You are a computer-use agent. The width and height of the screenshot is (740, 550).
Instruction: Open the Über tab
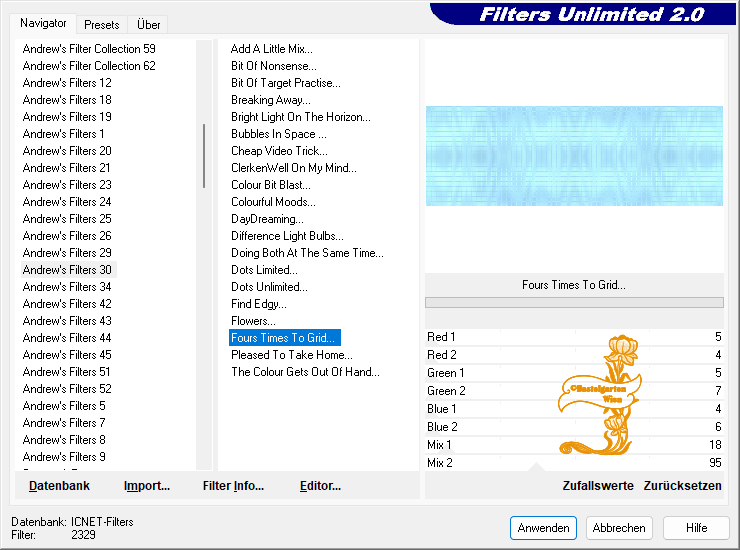(x=148, y=25)
